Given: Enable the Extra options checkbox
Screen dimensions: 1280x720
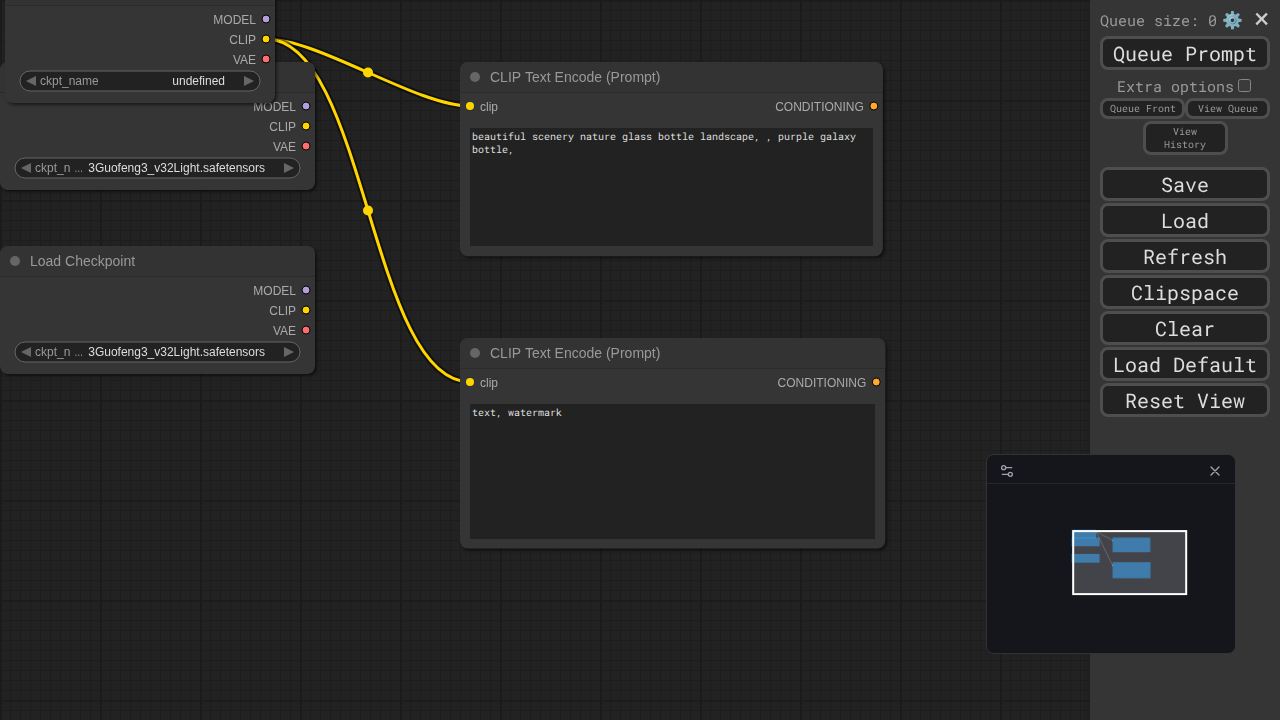Looking at the screenshot, I should (1244, 86).
